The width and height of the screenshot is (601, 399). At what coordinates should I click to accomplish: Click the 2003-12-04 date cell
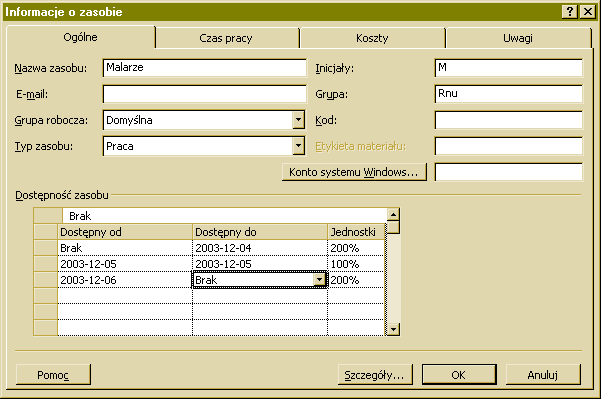pyautogui.click(x=260, y=248)
